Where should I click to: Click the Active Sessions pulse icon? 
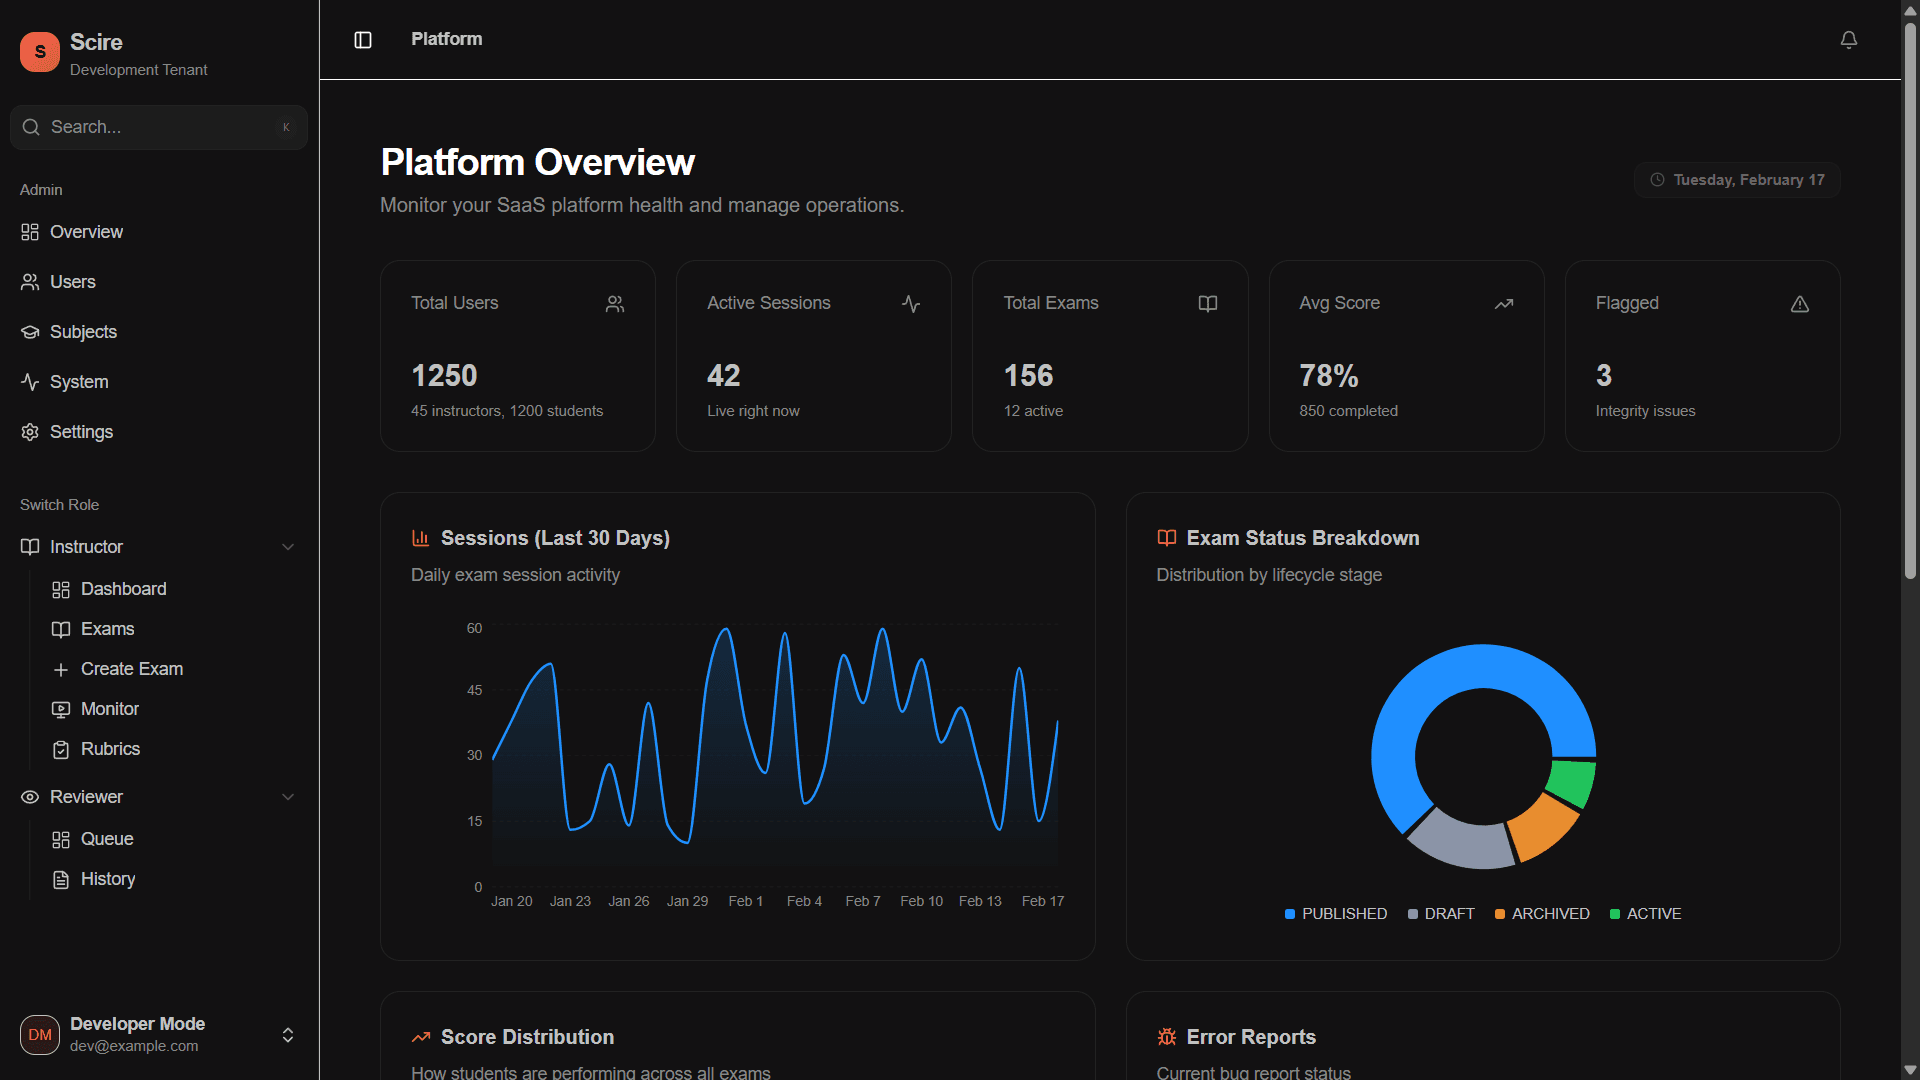tap(910, 303)
